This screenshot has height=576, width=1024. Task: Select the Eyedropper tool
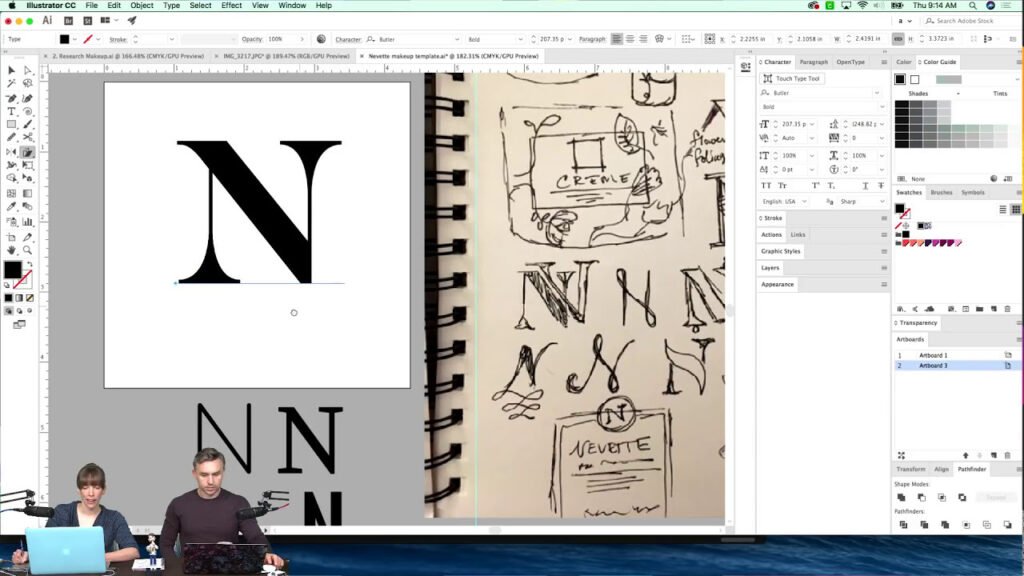pos(11,207)
